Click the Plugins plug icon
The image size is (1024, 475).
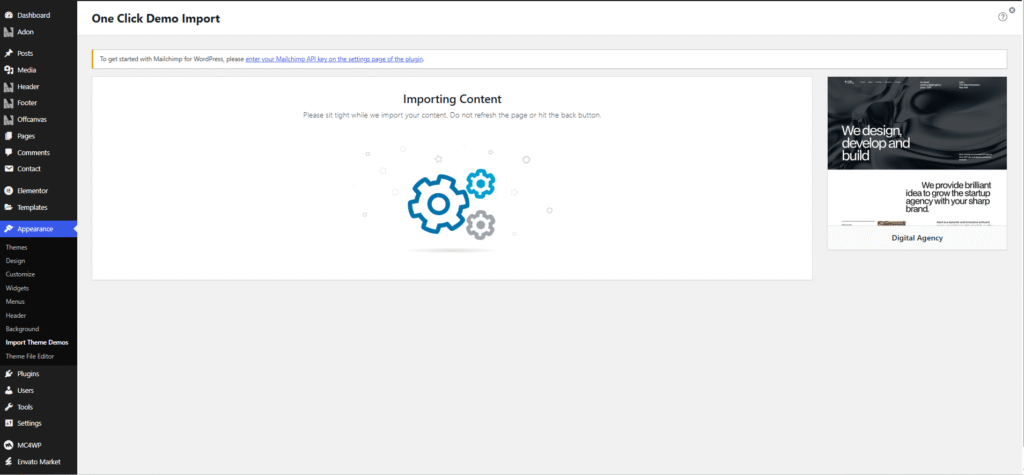coord(8,374)
